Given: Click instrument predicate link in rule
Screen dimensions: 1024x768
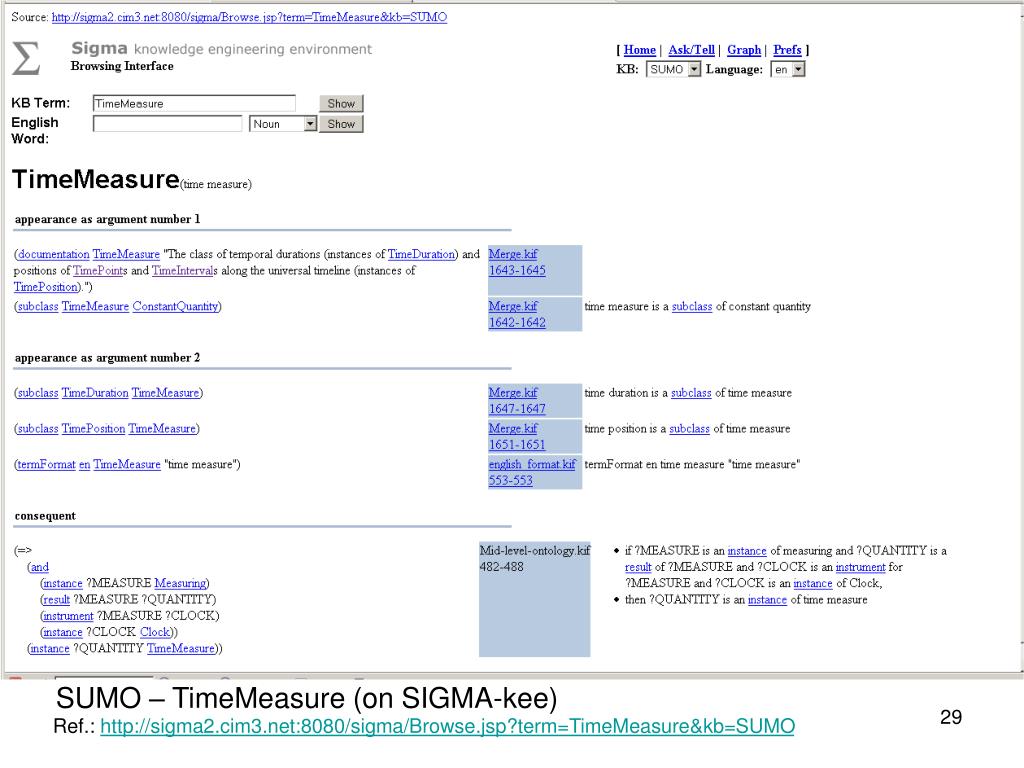Looking at the screenshot, I should pos(69,616).
